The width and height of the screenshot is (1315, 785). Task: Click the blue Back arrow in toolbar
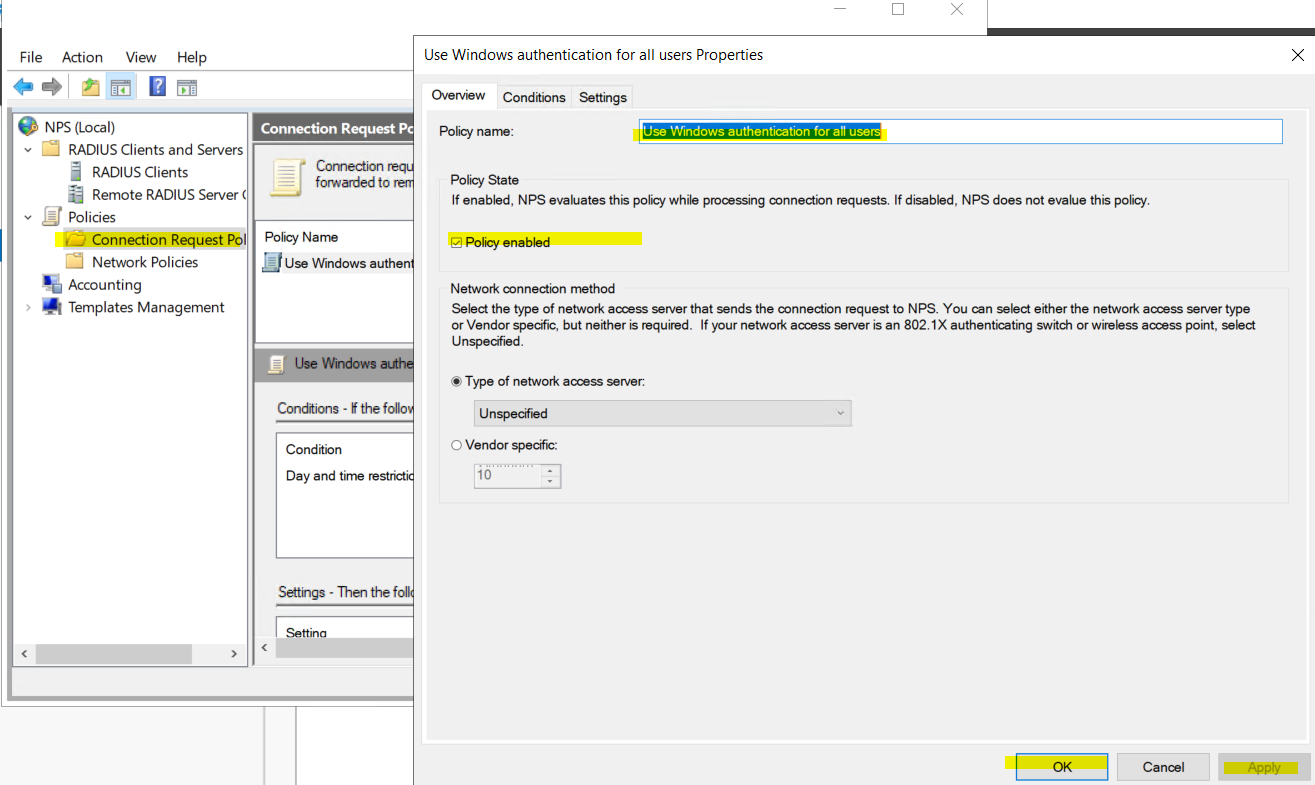pyautogui.click(x=23, y=87)
